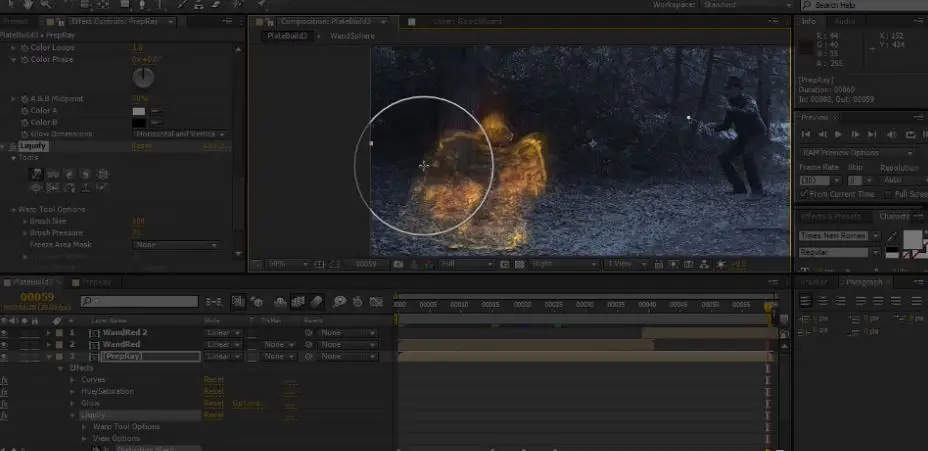Hide the WandRed layer
The image size is (928, 451).
[x=4, y=344]
